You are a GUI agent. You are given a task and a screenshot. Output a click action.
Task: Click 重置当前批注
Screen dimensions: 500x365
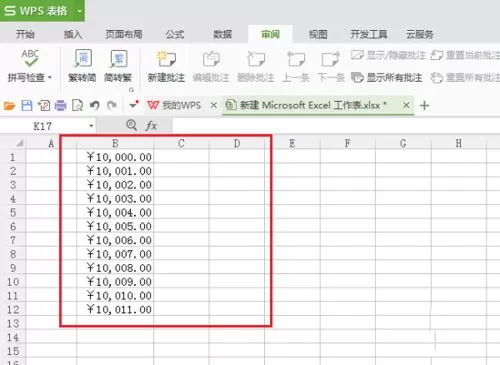pyautogui.click(x=465, y=55)
